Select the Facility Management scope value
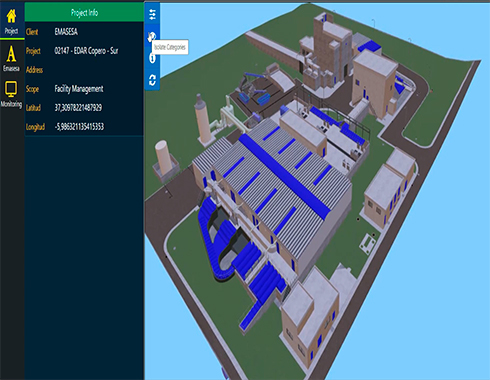 point(79,89)
